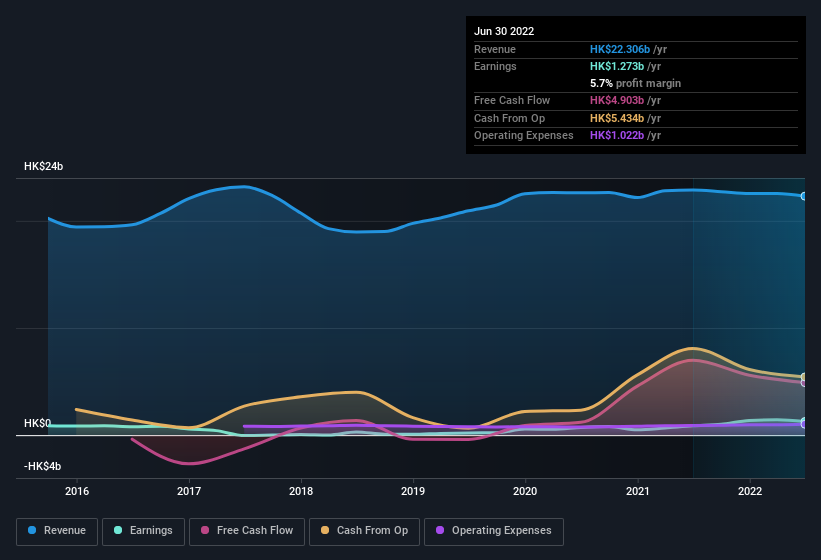Click the Operating Expenses endpoint marker on the purple line

point(804,424)
